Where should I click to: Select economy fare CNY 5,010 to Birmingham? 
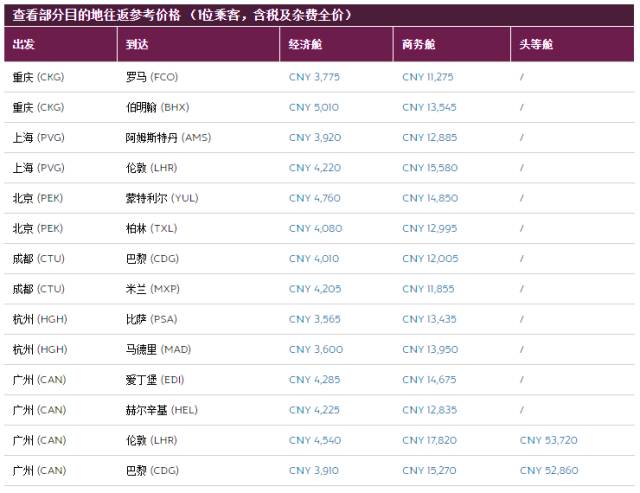pyautogui.click(x=313, y=107)
